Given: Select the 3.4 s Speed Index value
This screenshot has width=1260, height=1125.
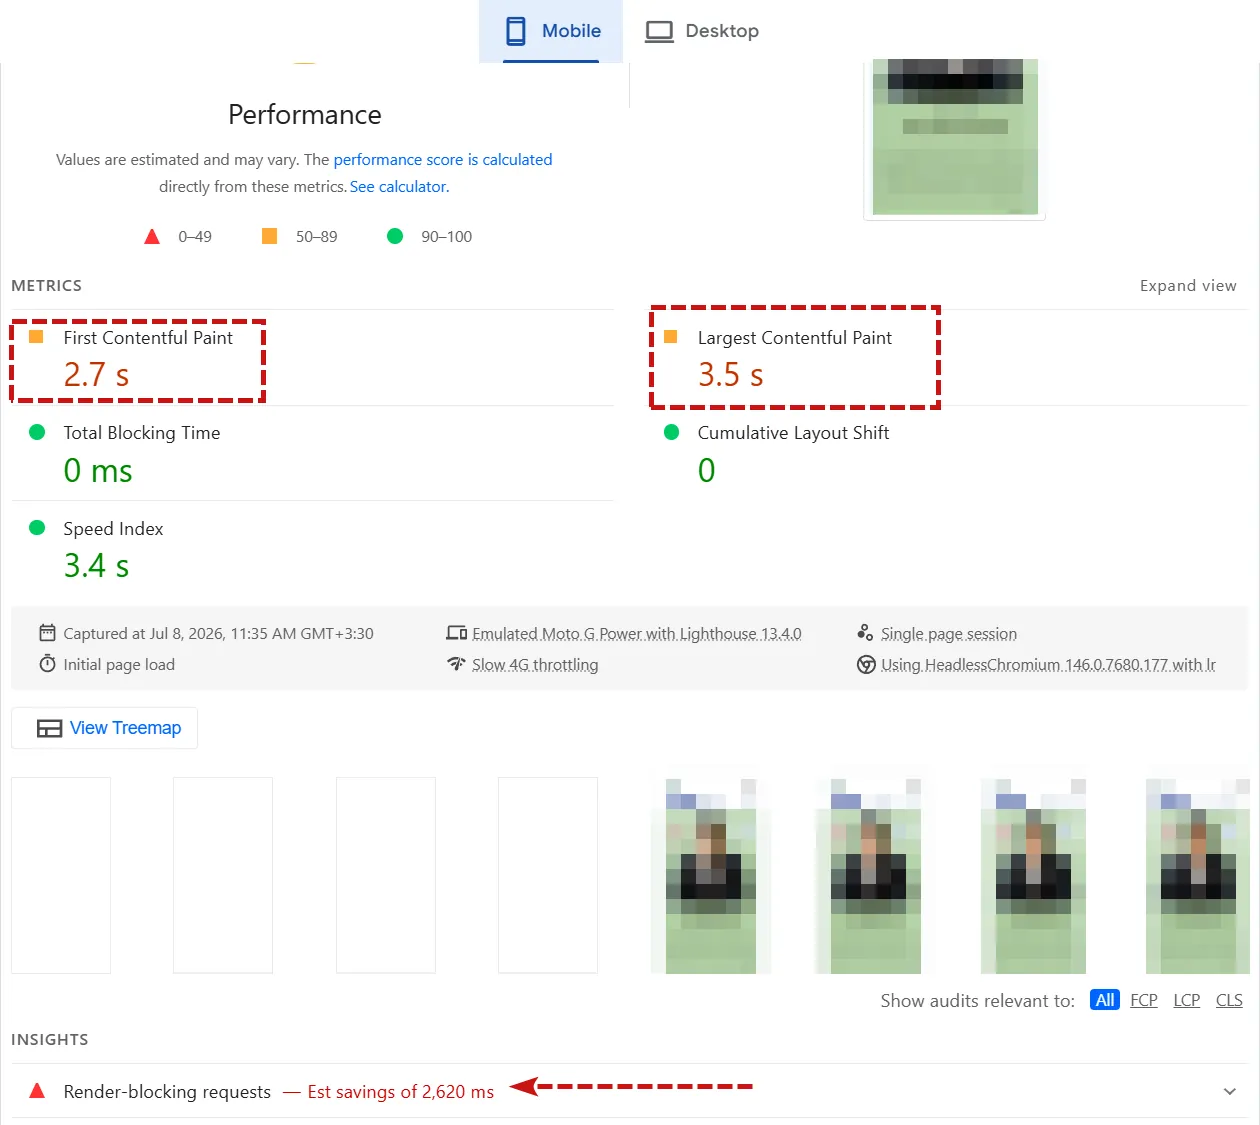Looking at the screenshot, I should (x=96, y=566).
